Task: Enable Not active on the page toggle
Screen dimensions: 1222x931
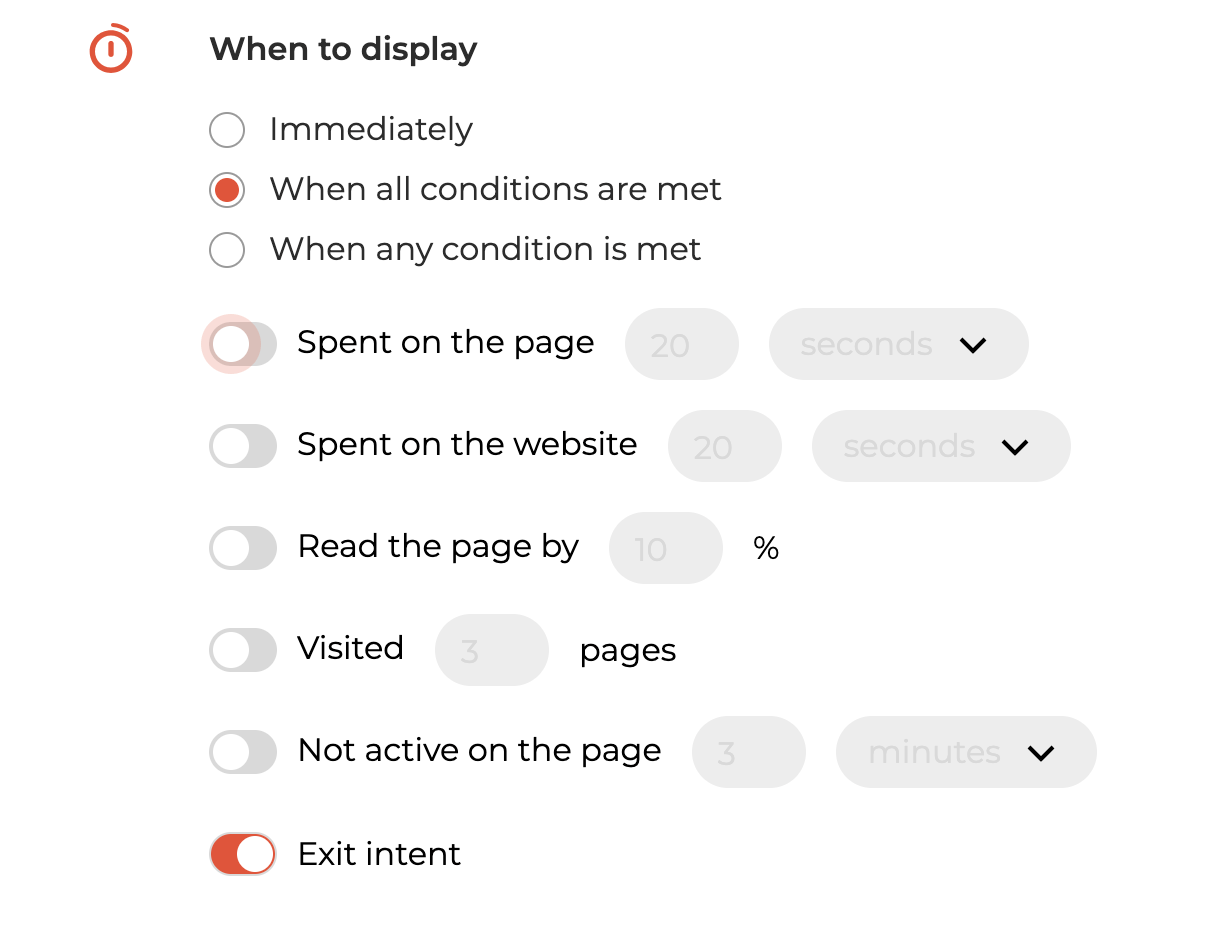Action: 242,752
